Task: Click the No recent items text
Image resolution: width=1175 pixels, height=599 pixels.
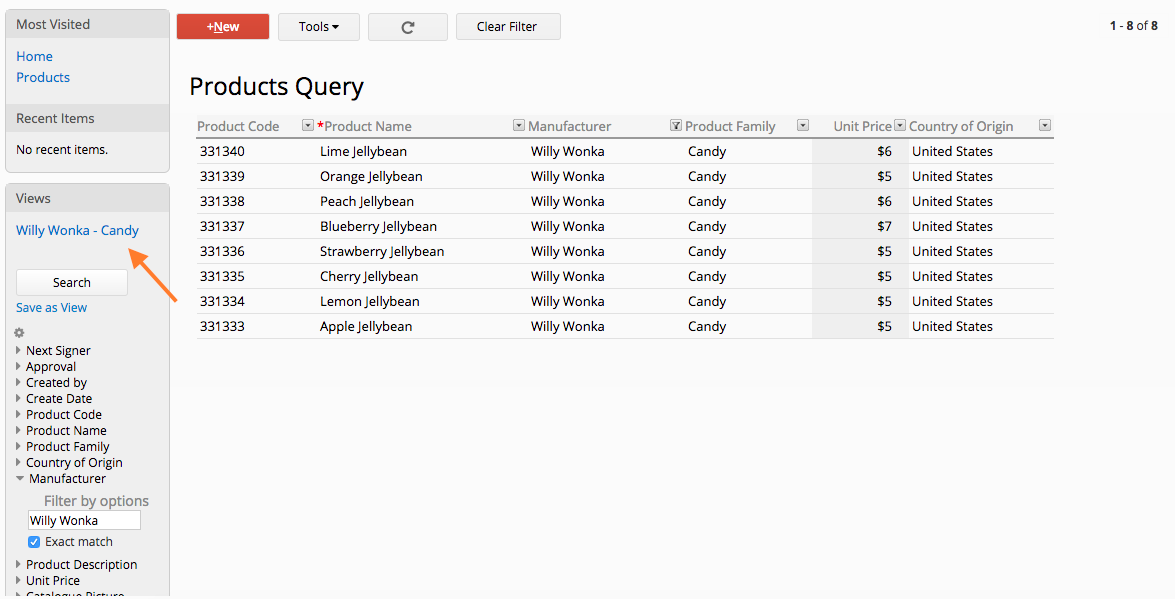Action: [x=62, y=149]
